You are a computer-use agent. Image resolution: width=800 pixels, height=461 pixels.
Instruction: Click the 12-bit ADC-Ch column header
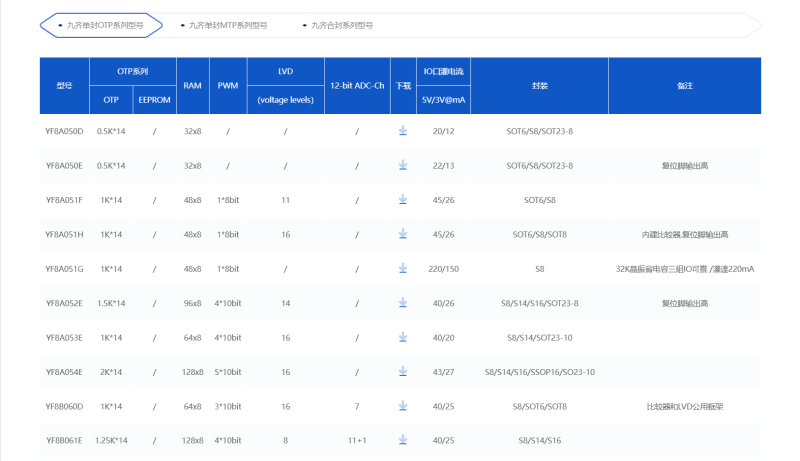[357, 86]
